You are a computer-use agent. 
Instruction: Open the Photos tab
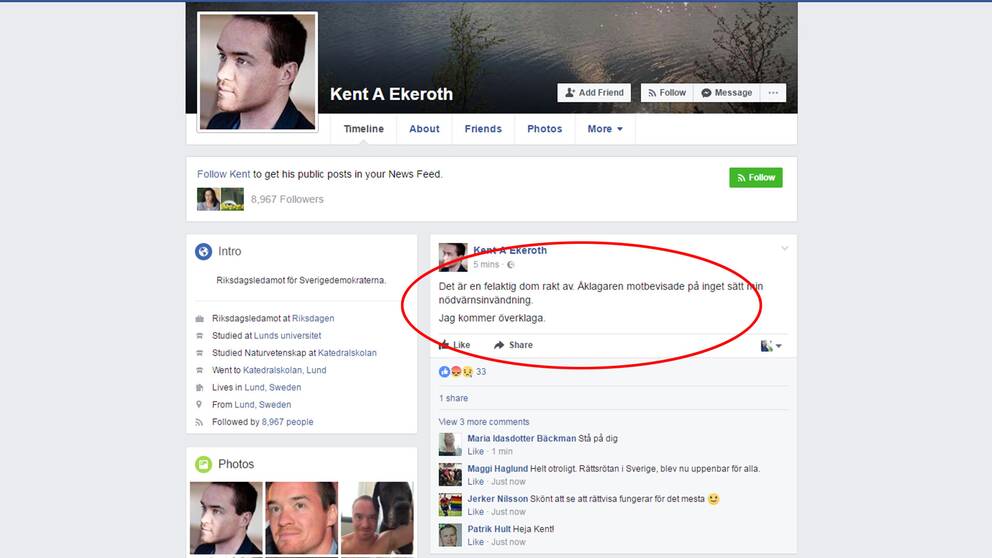544,128
